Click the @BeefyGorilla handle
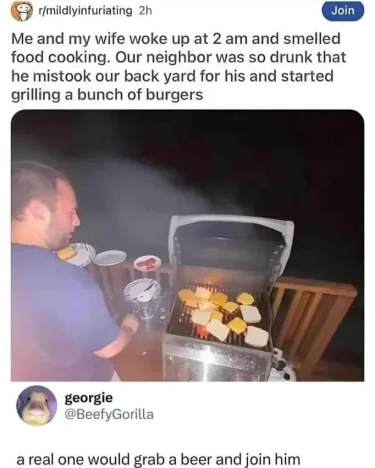 (x=109, y=414)
